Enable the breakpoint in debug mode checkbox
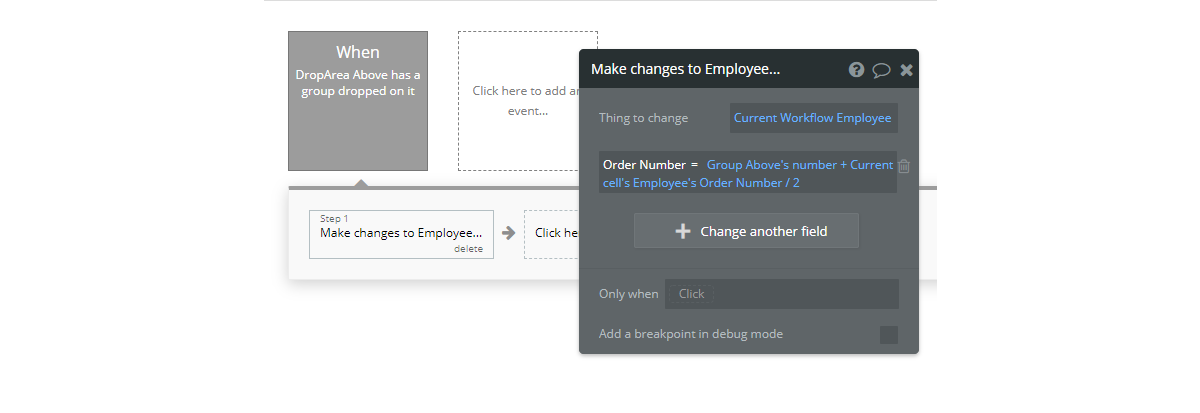Viewport: 1200px width, 413px height. (x=888, y=335)
